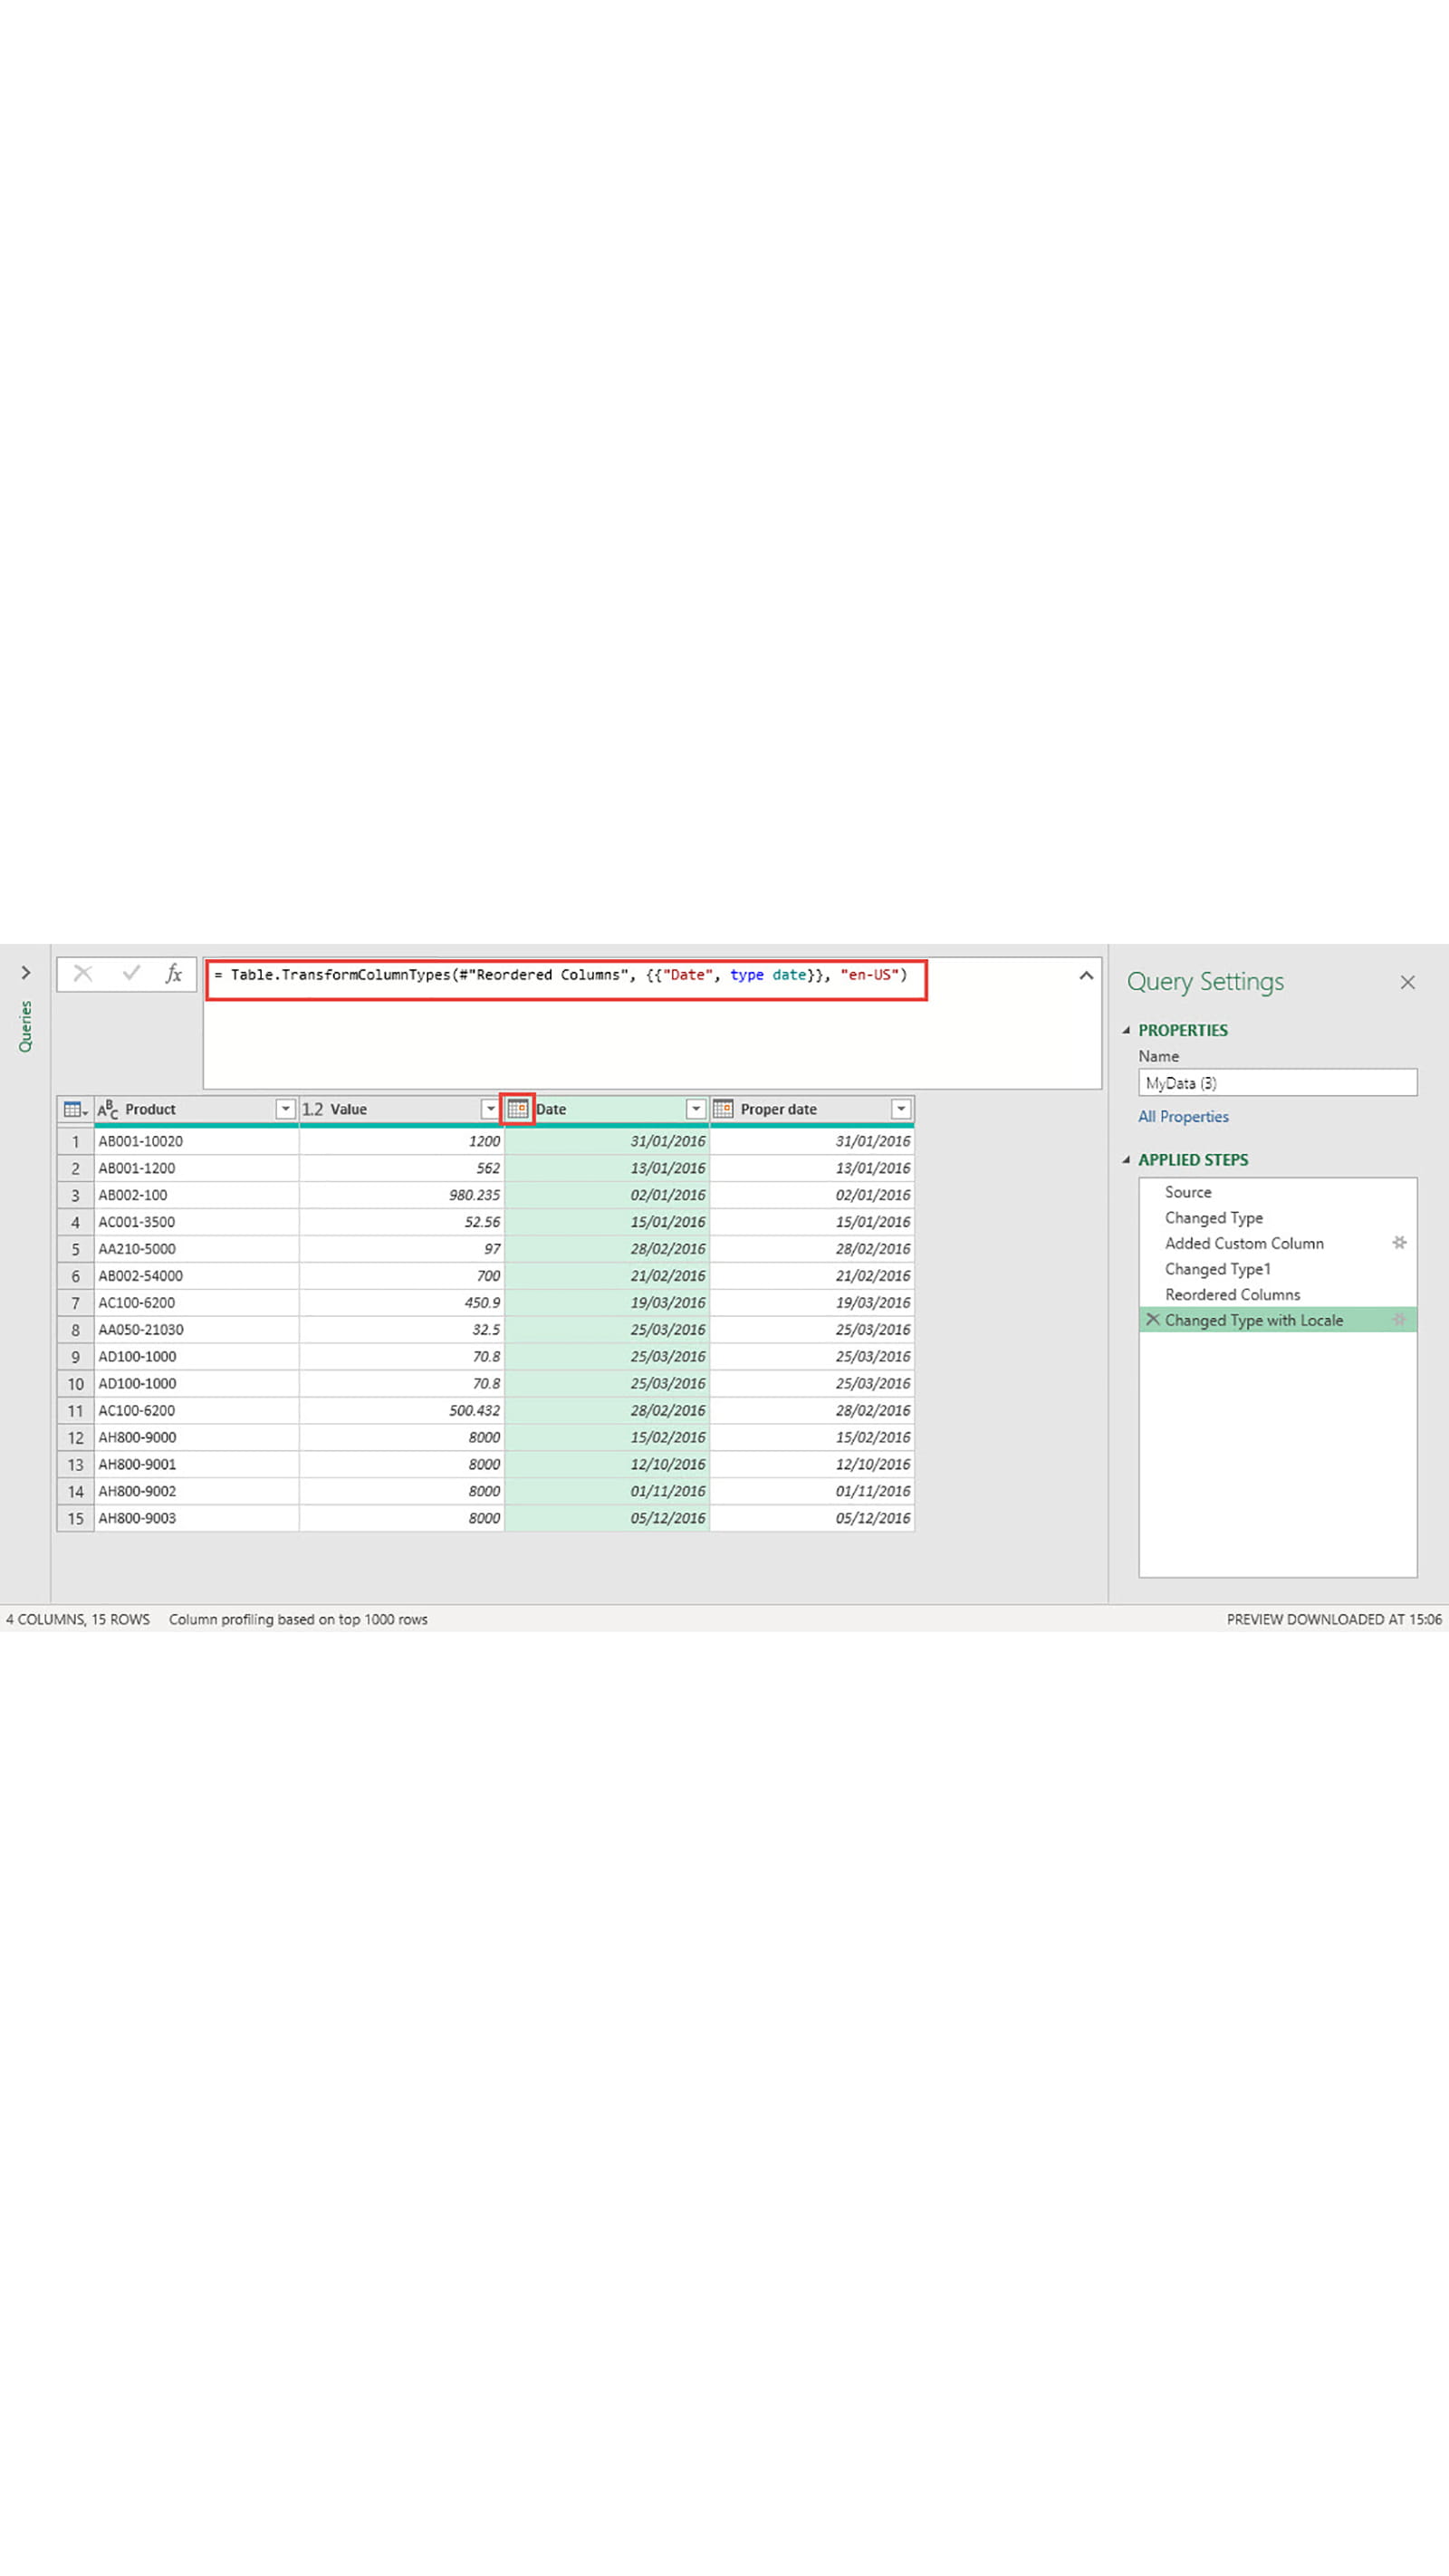Viewport: 1449px width, 2576px height.
Task: Open the Value column filter dropdown
Action: [490, 1108]
